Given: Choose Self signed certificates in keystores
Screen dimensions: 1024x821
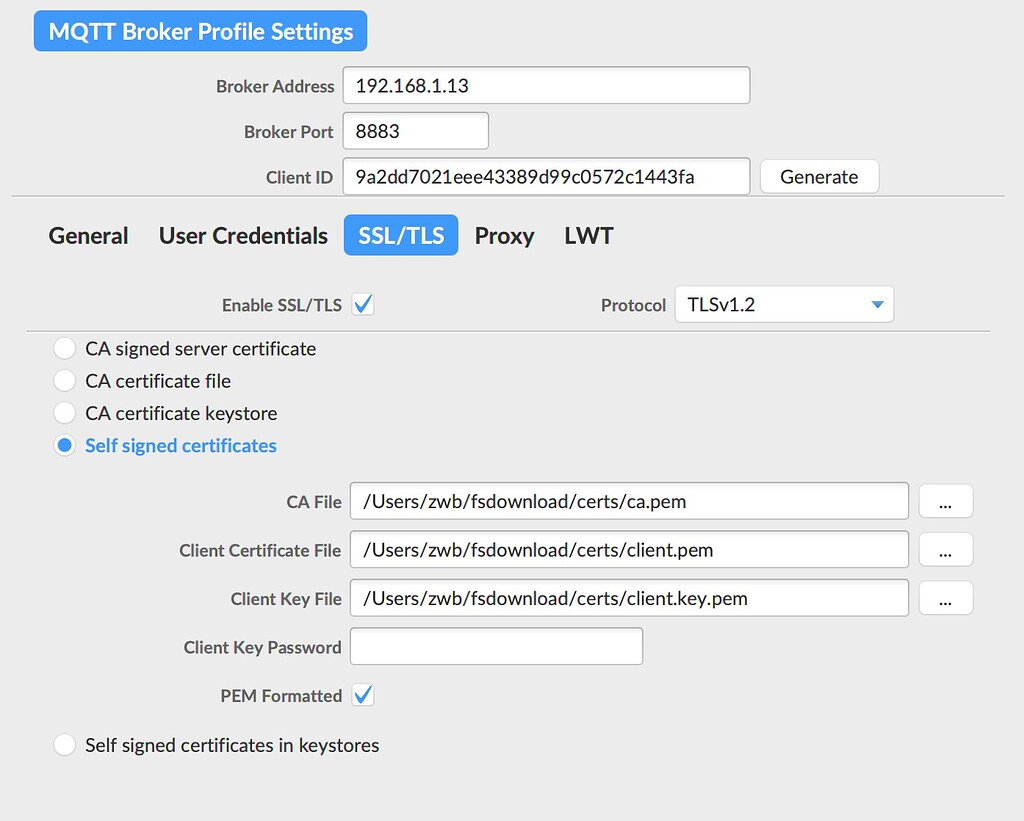Looking at the screenshot, I should (65, 745).
